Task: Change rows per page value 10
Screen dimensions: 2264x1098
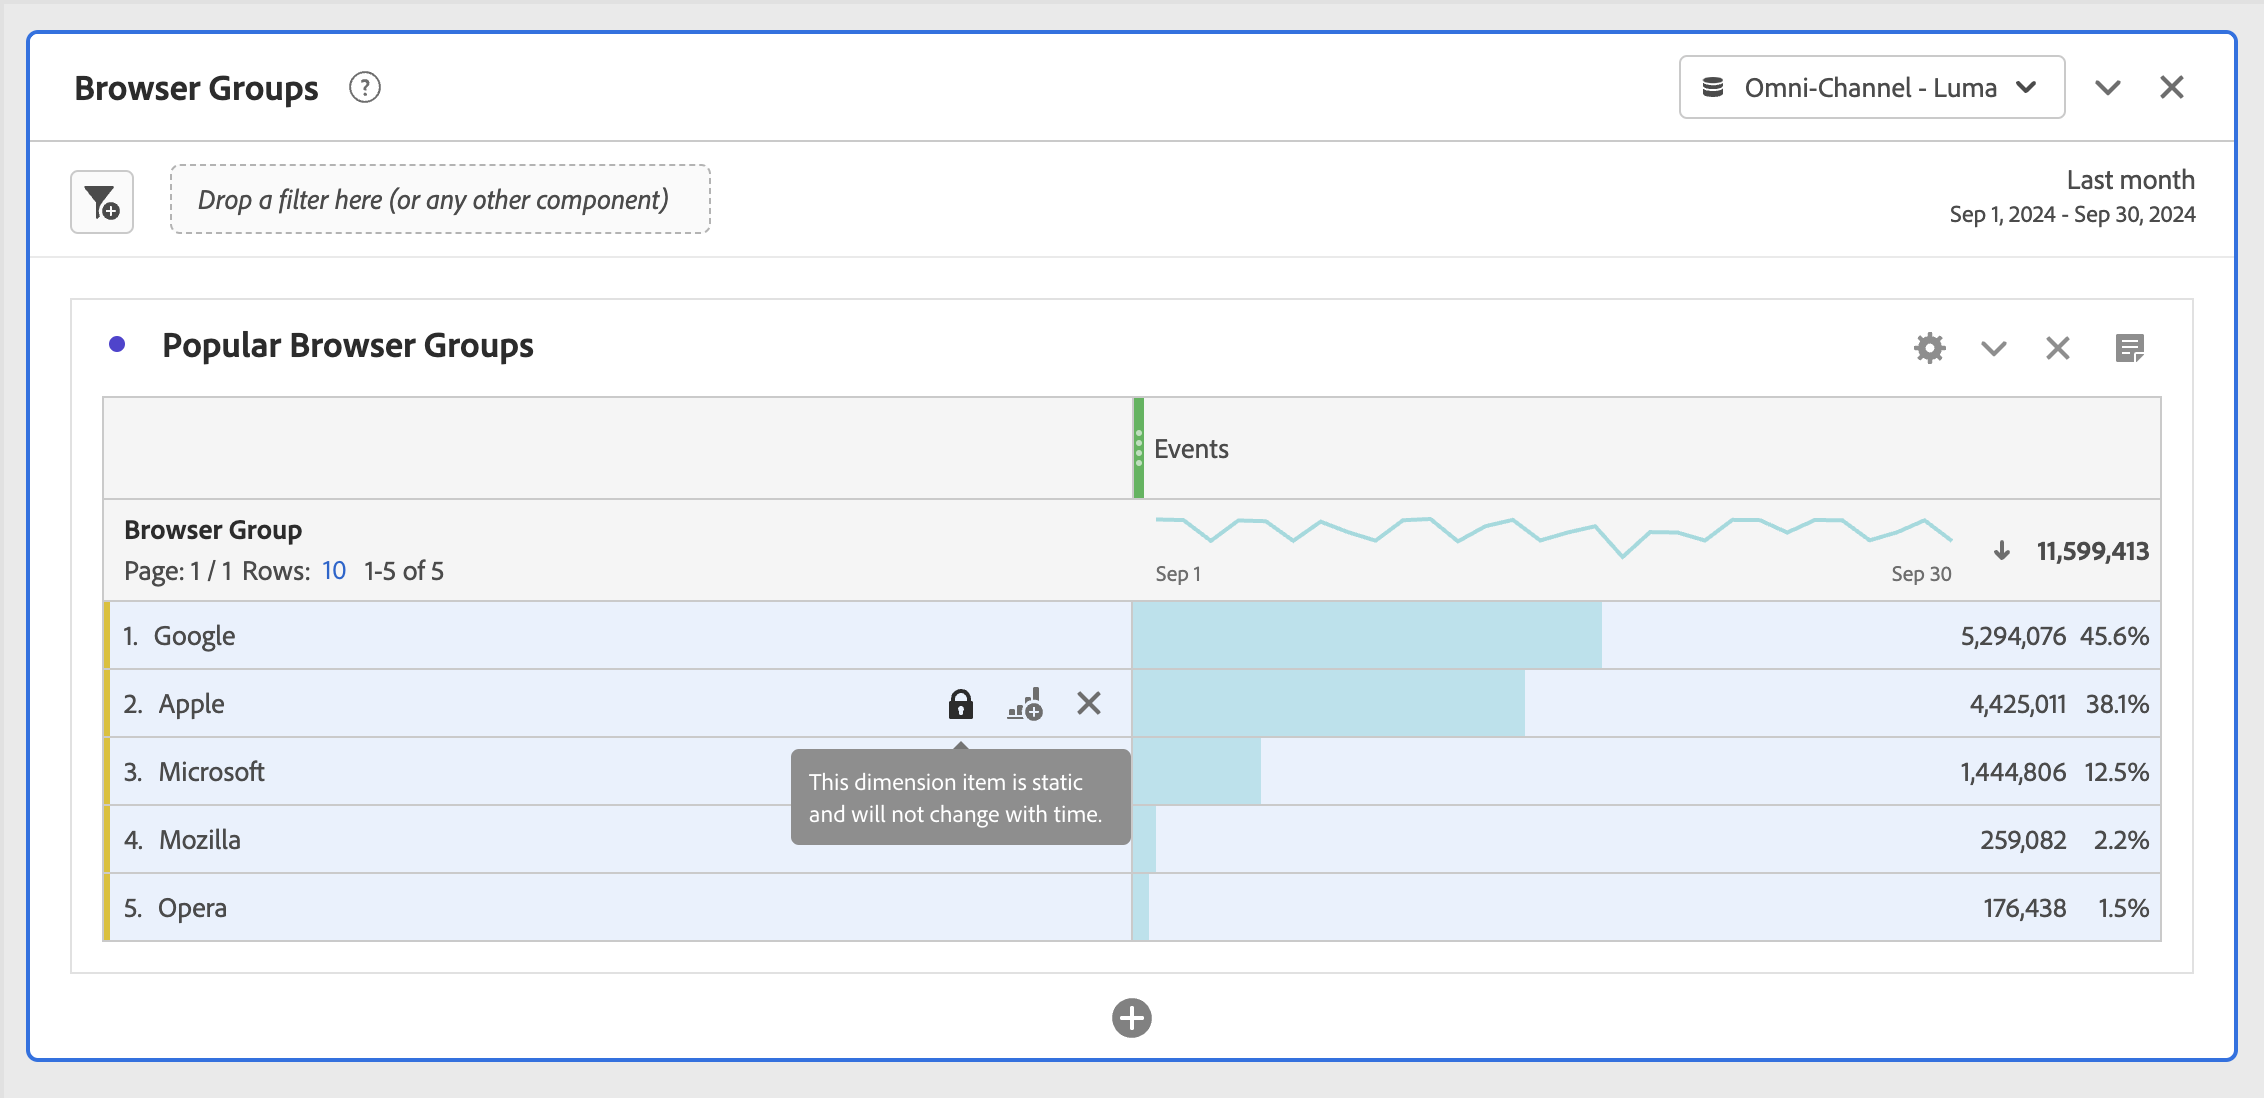Action: click(333, 571)
